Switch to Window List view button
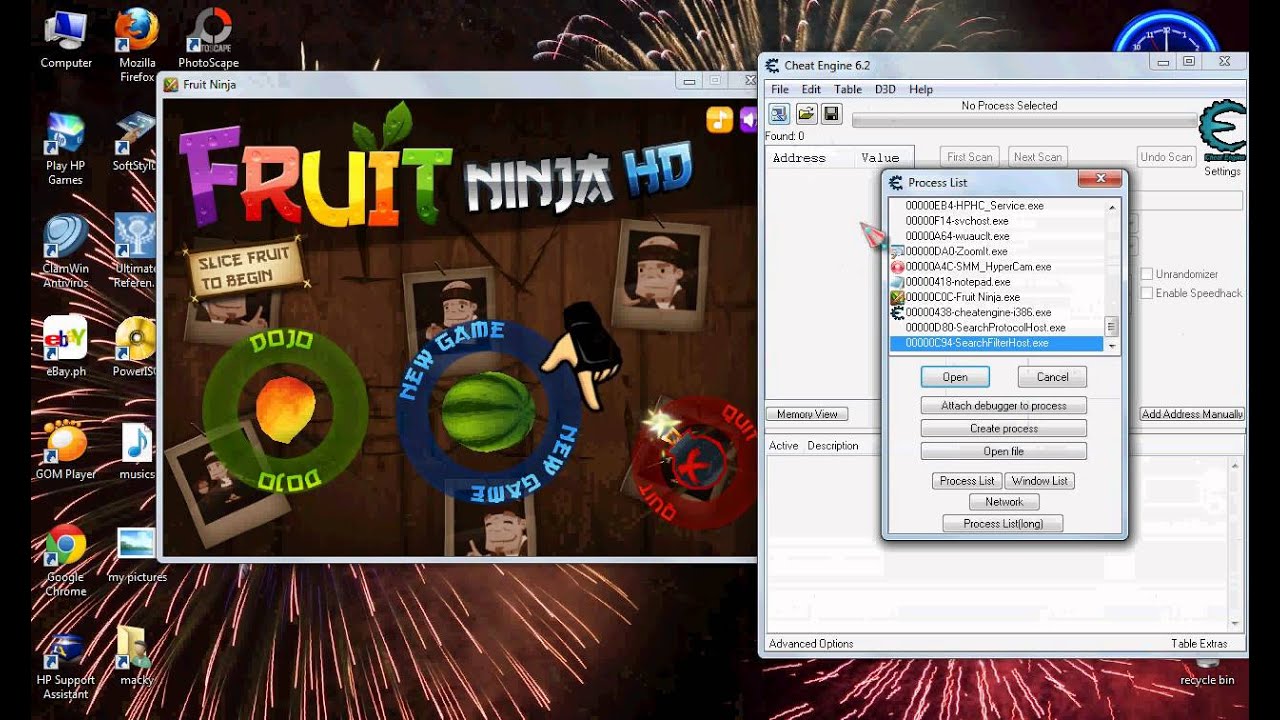Viewport: 1280px width, 720px height. tap(1039, 481)
